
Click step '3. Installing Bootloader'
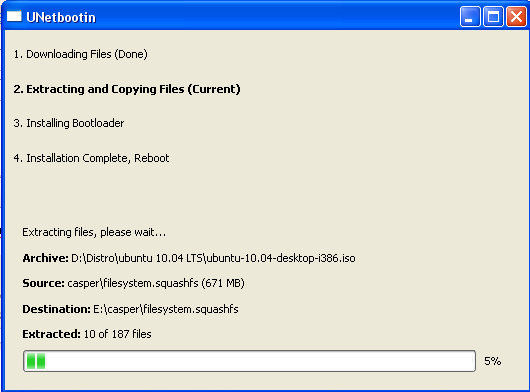tap(69, 123)
